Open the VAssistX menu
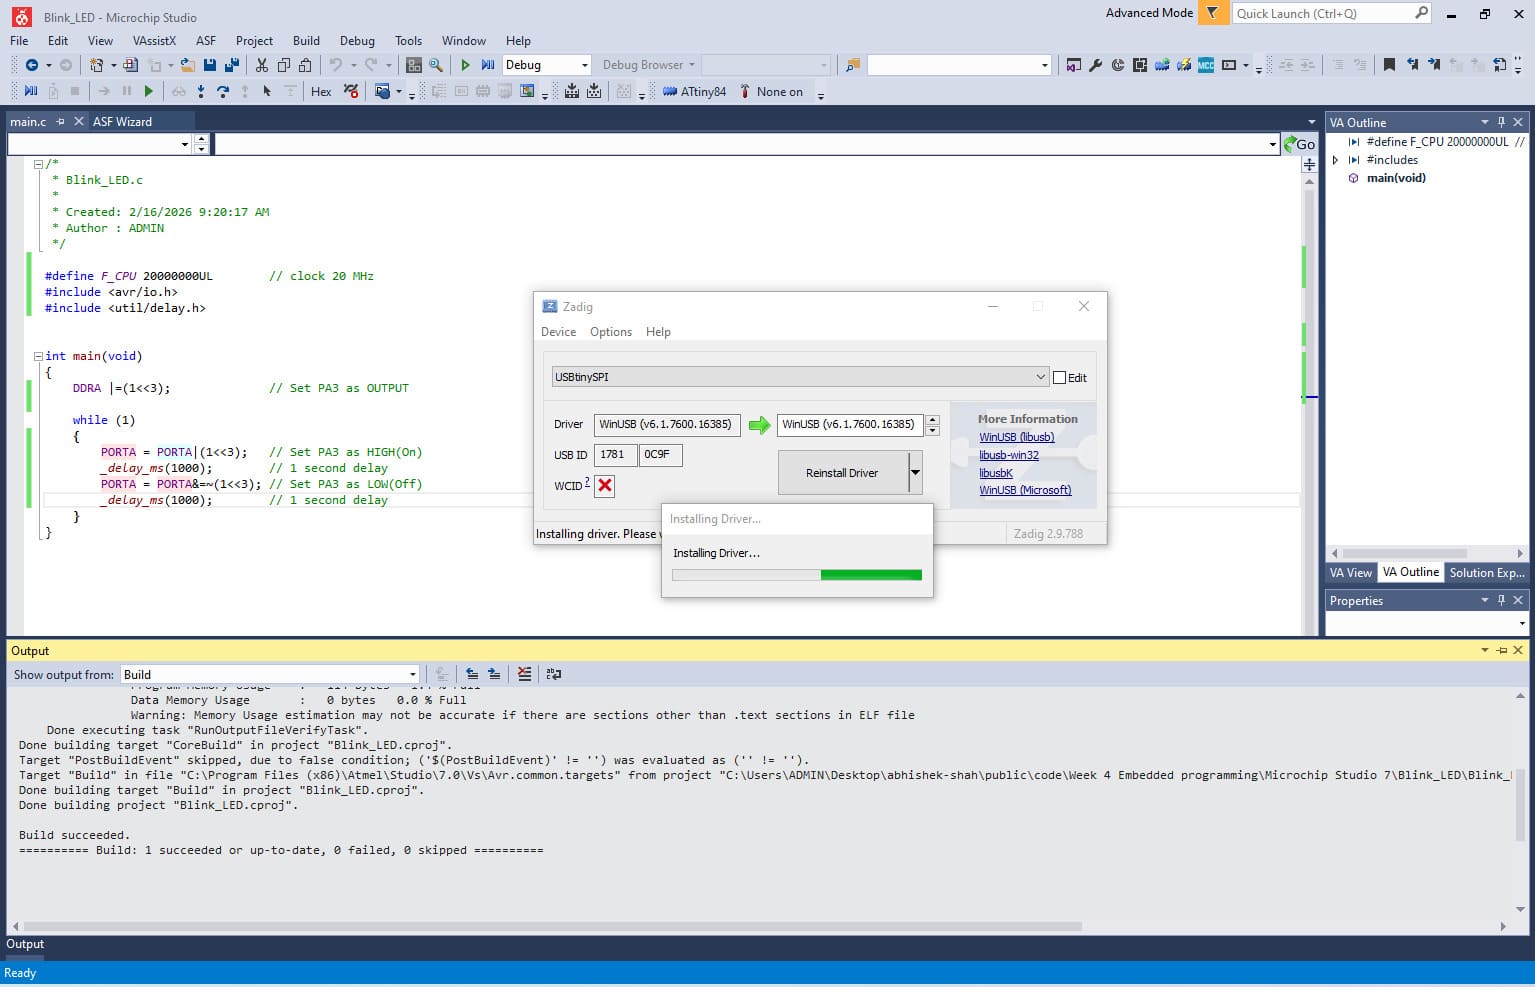 click(x=154, y=41)
